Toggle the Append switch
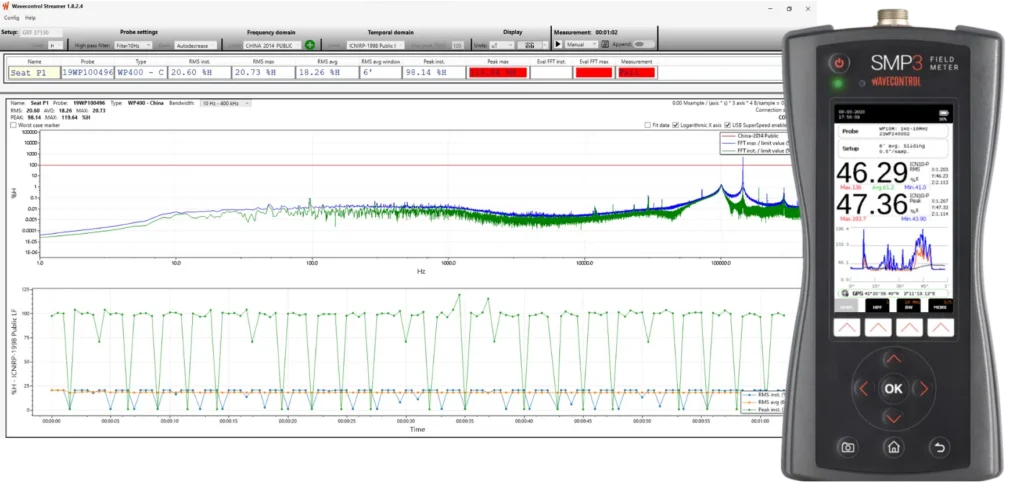The width and height of the screenshot is (1024, 483). click(x=645, y=45)
